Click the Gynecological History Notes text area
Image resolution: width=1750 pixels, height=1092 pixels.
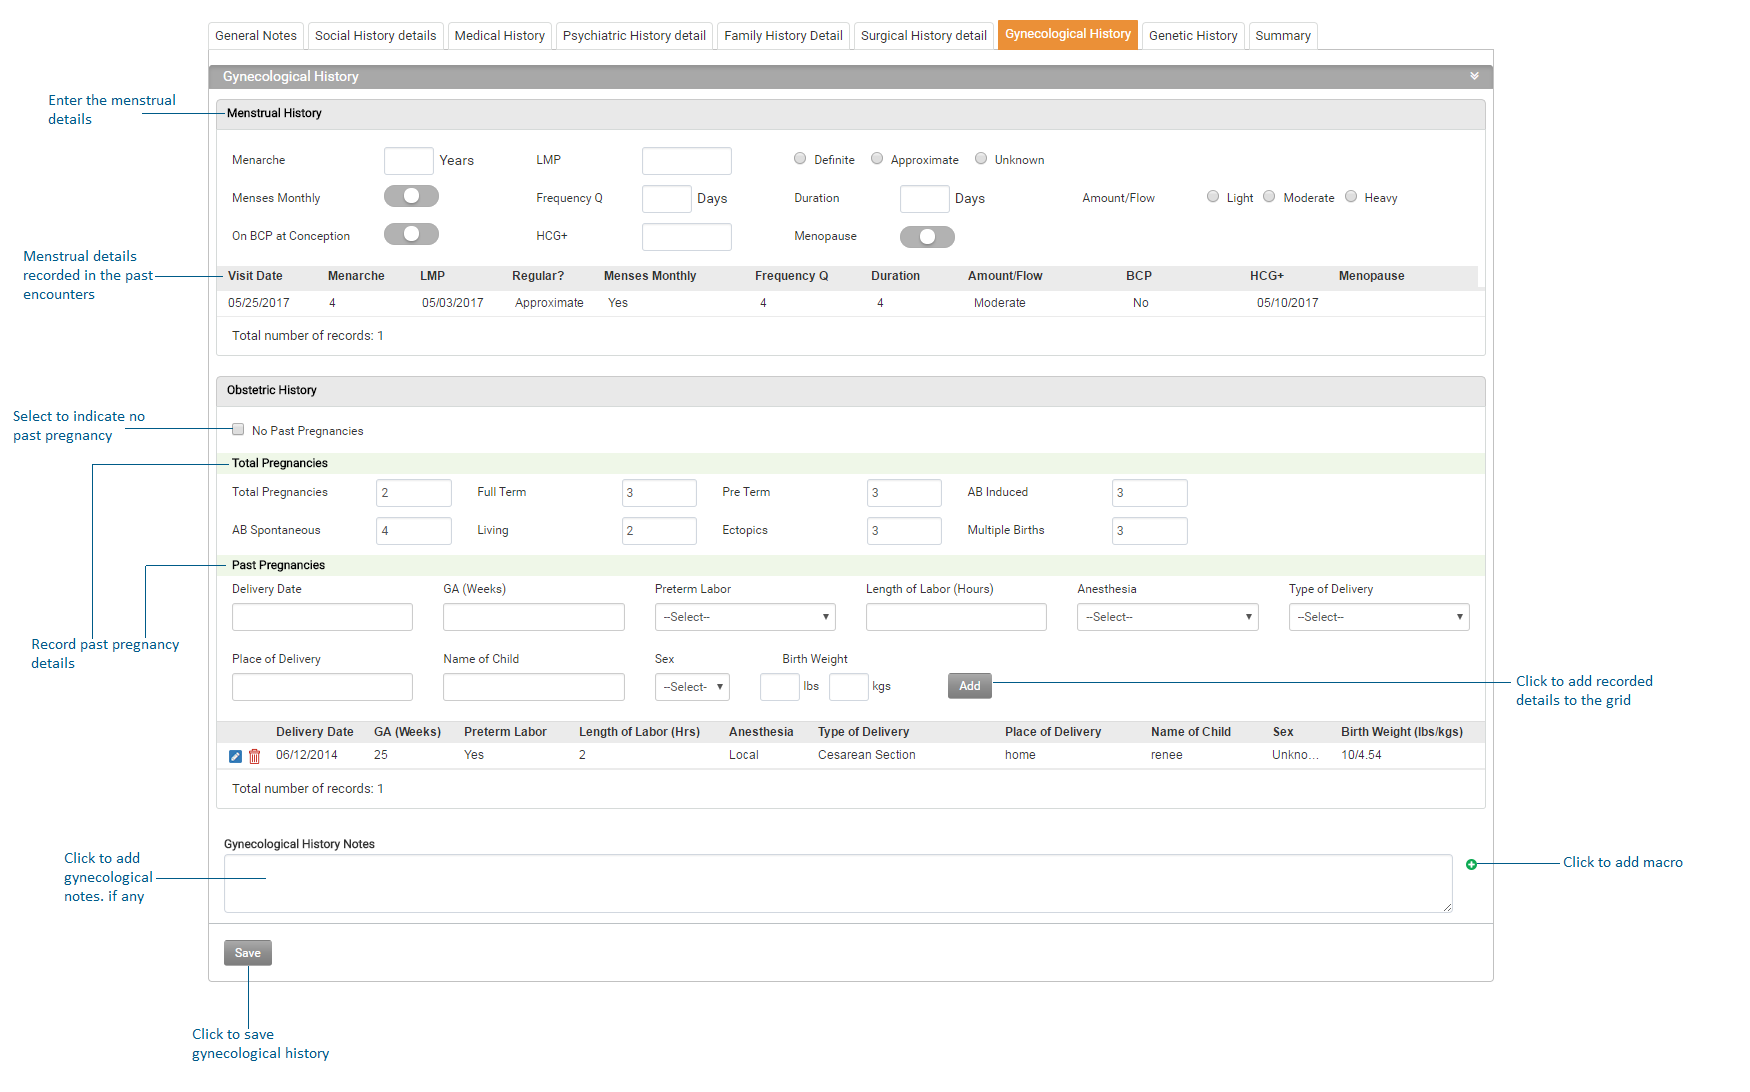[x=837, y=883]
